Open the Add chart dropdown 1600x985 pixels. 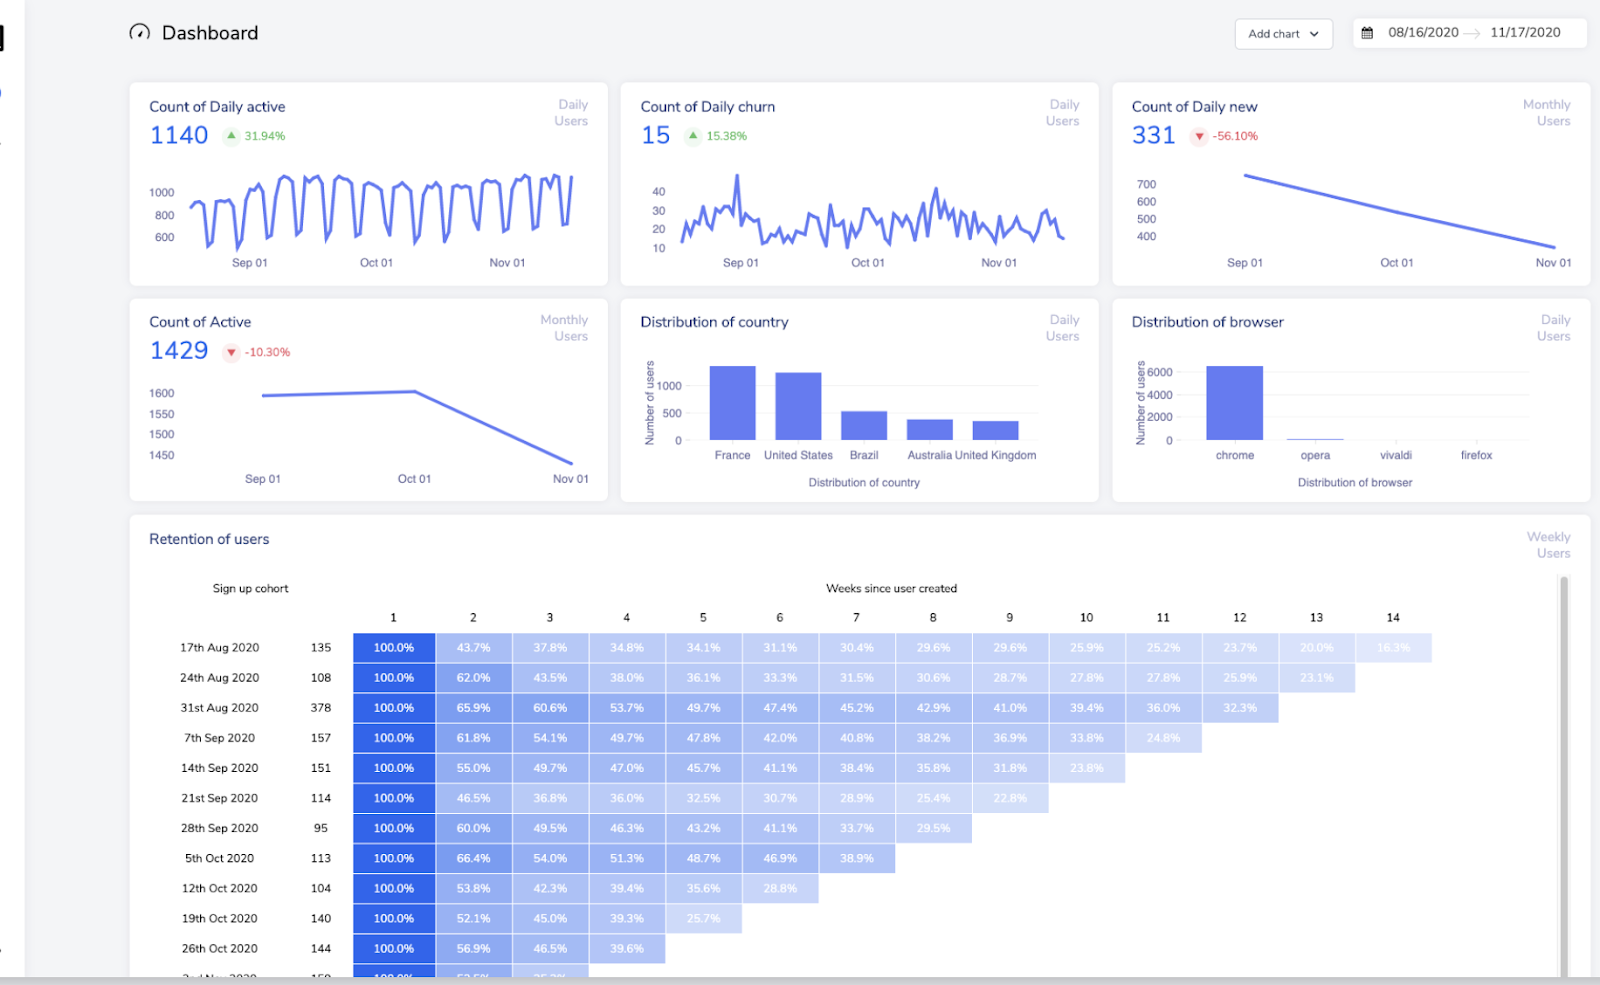1283,33
